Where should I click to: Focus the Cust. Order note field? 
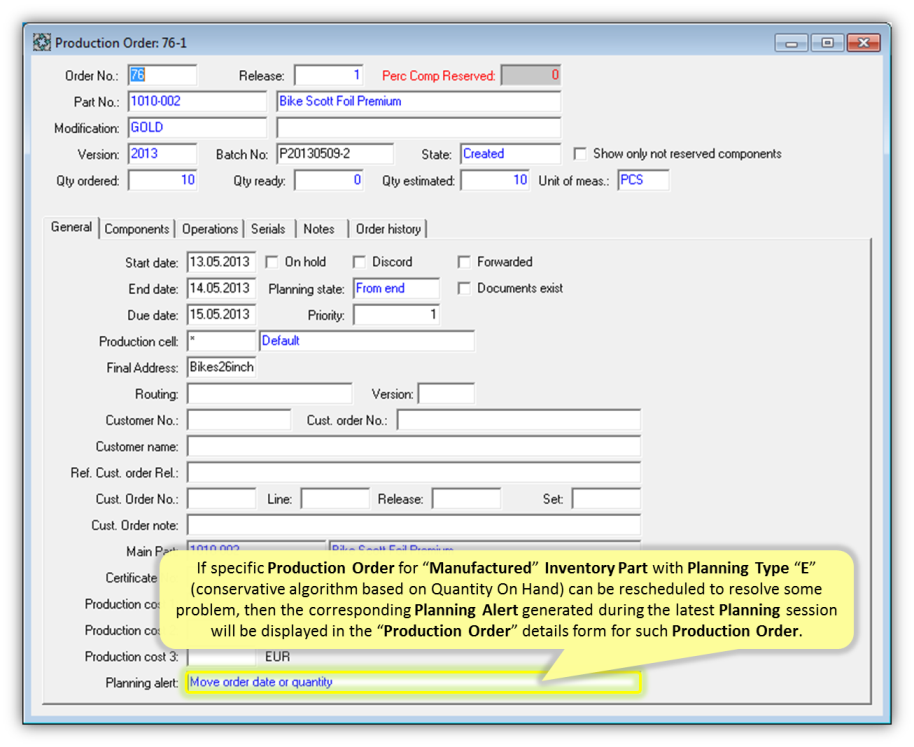pyautogui.click(x=414, y=524)
